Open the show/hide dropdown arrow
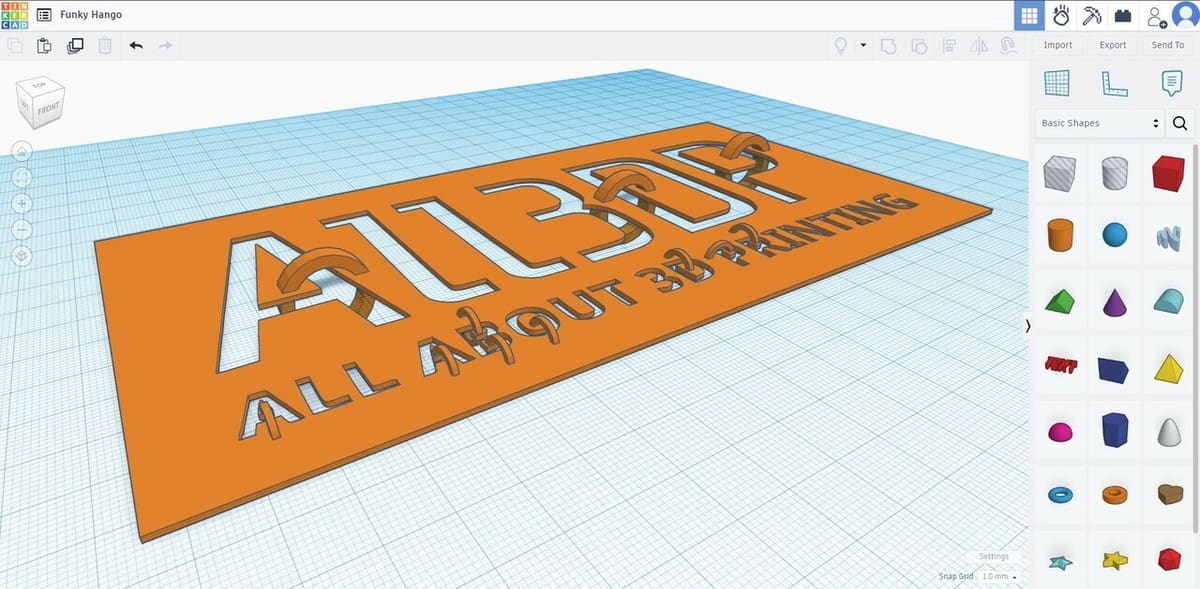The image size is (1200, 589). pos(863,45)
